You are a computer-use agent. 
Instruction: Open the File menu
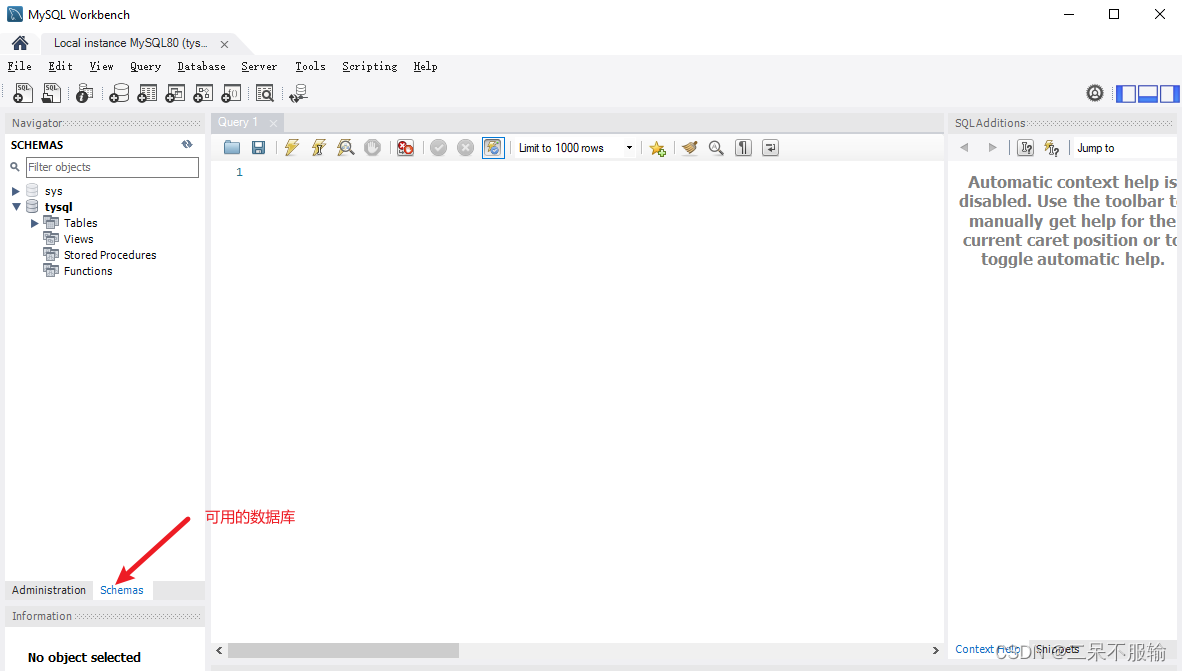20,66
